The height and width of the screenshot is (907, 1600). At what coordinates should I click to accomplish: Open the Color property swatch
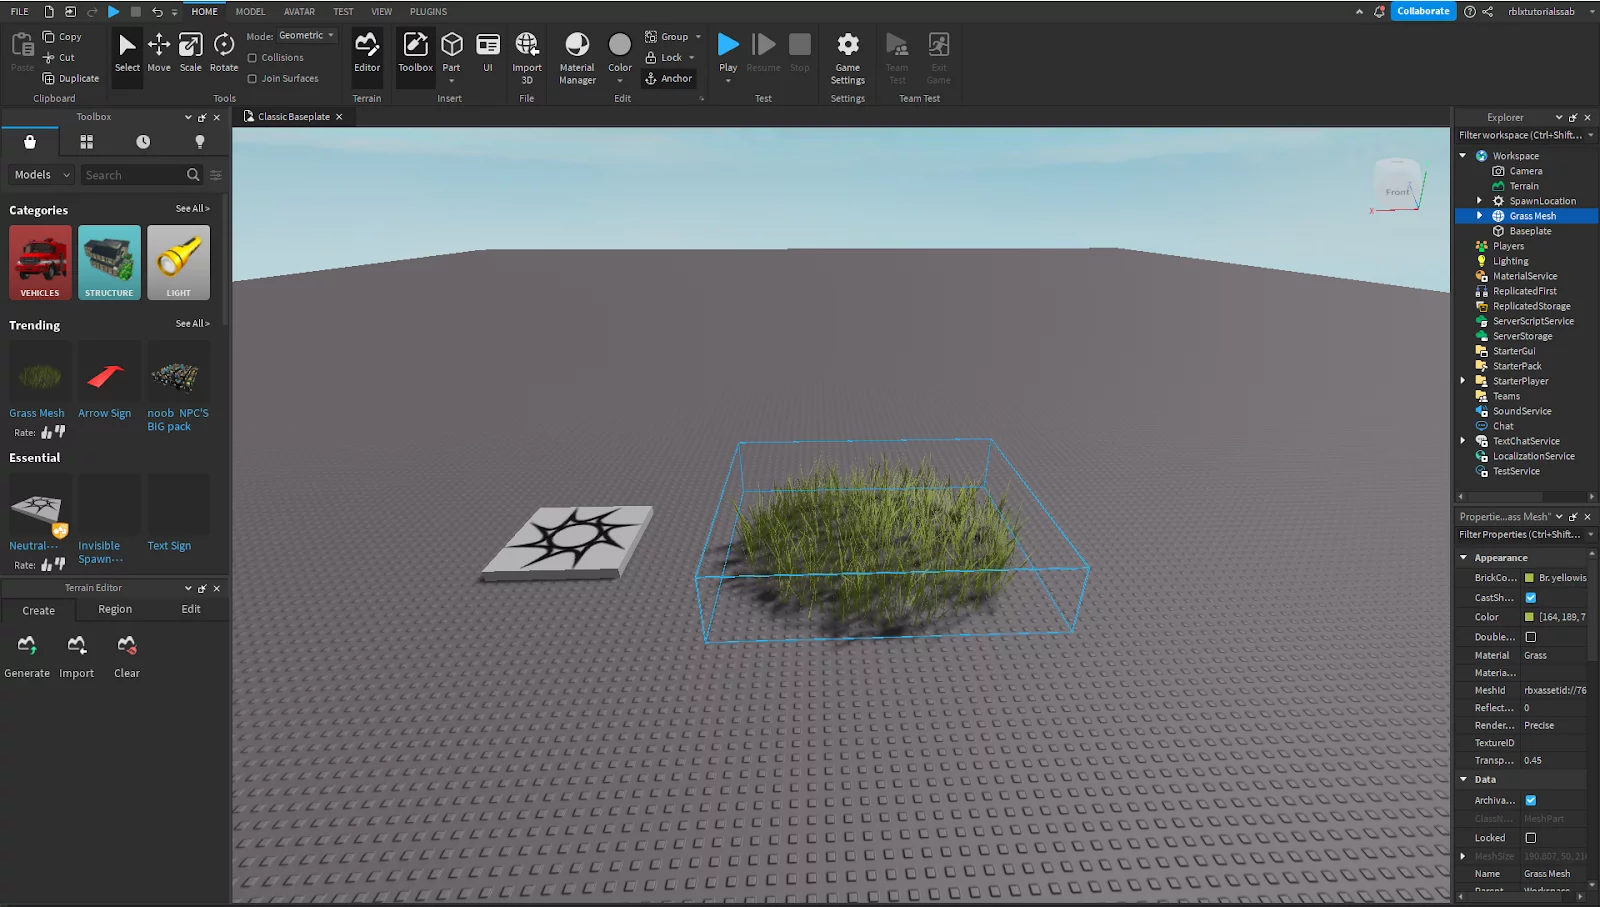(1530, 617)
